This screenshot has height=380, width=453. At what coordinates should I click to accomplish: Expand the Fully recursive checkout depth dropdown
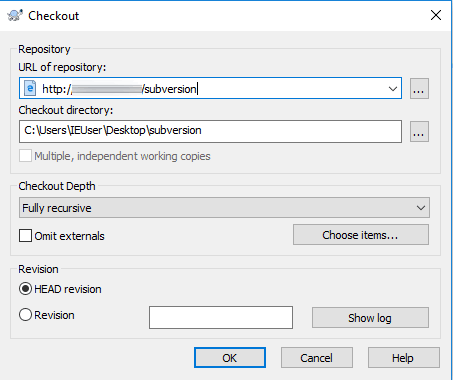[x=224, y=208]
